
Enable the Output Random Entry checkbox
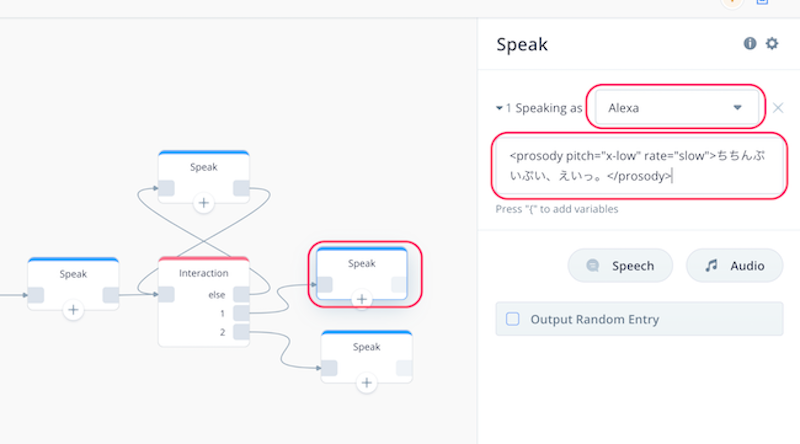[x=512, y=319]
